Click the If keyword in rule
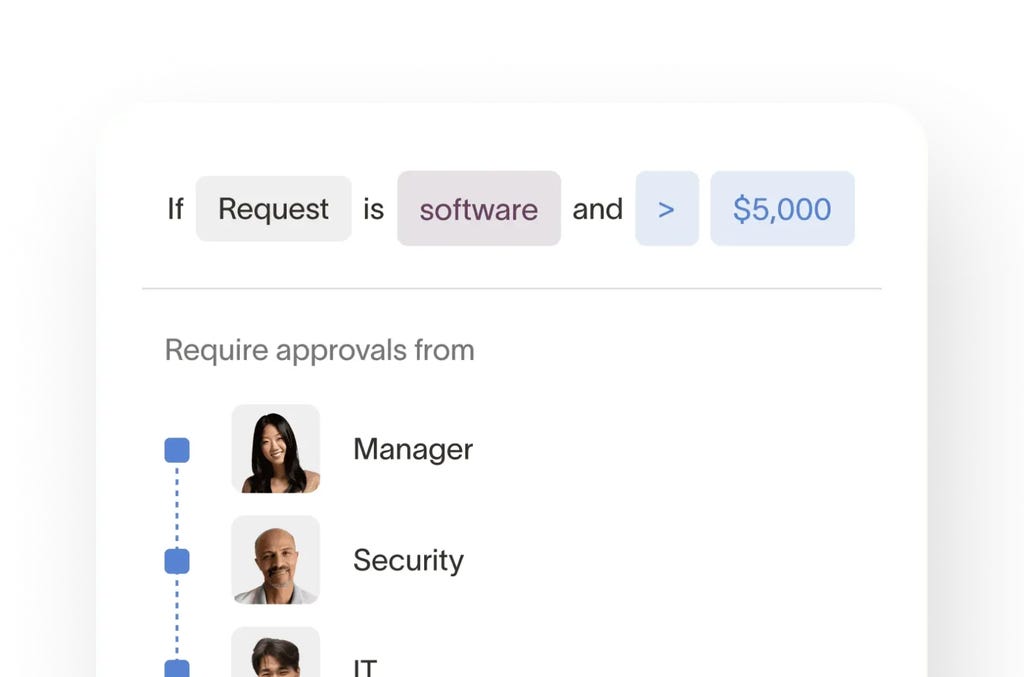 point(175,209)
